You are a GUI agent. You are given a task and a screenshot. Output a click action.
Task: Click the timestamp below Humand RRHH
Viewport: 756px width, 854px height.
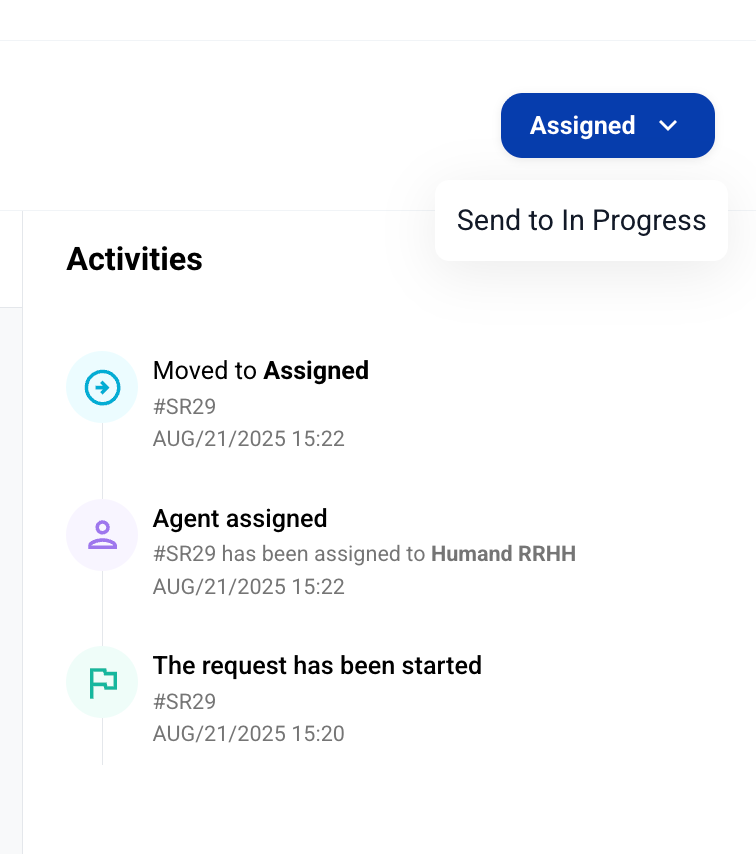click(x=248, y=587)
